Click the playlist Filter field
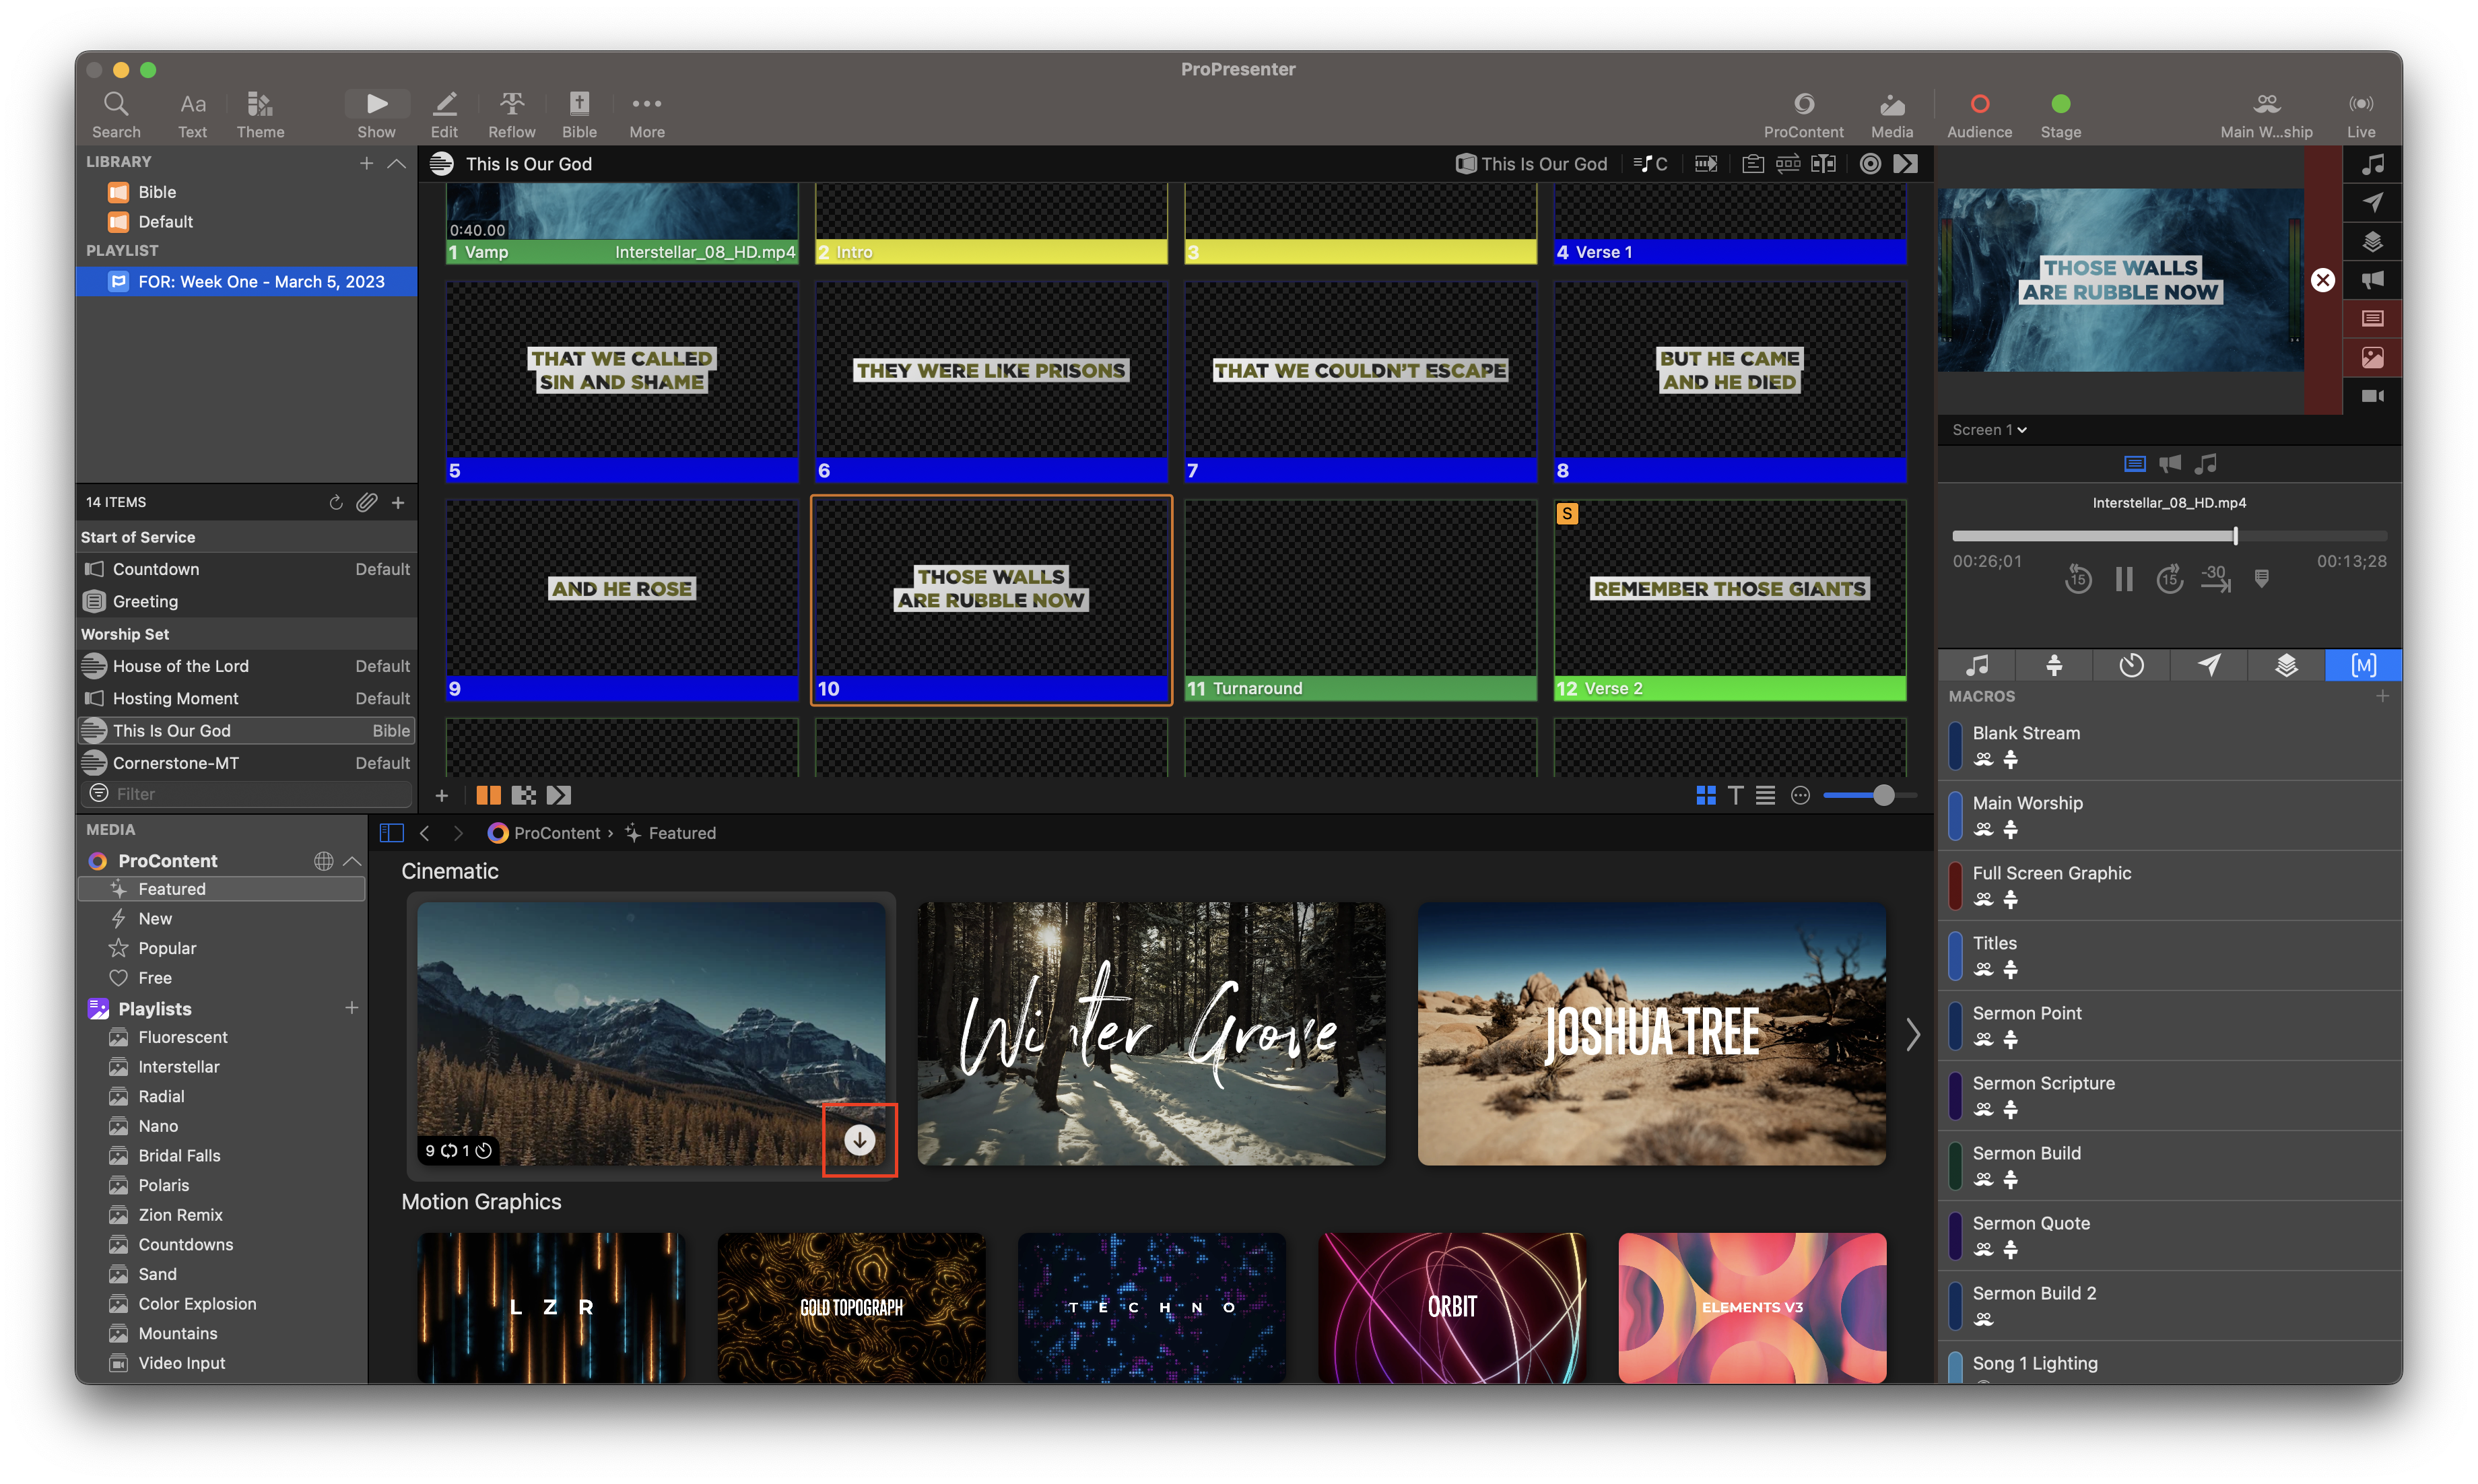The width and height of the screenshot is (2478, 1484). pyautogui.click(x=246, y=794)
